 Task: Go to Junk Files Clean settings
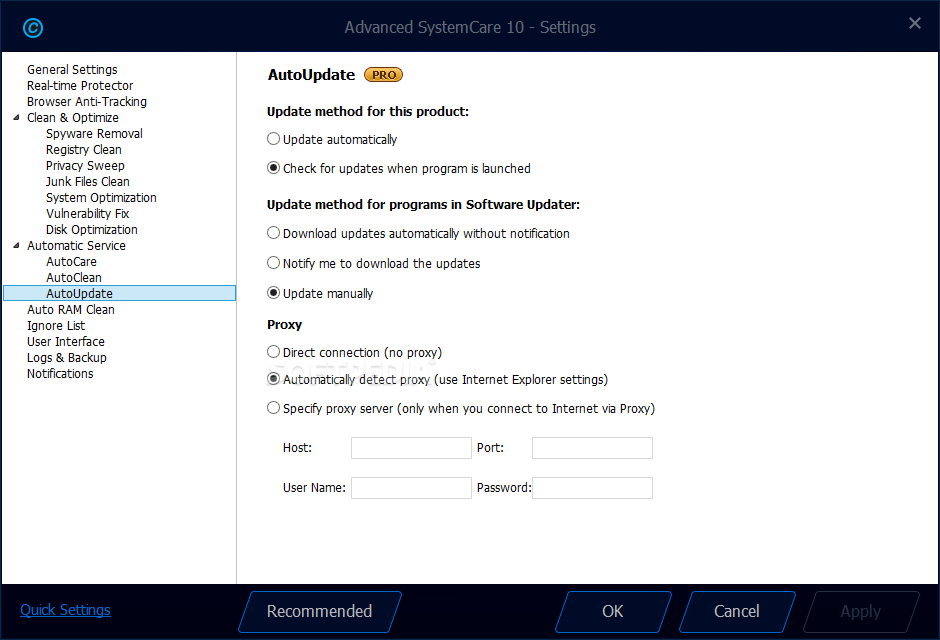click(88, 182)
